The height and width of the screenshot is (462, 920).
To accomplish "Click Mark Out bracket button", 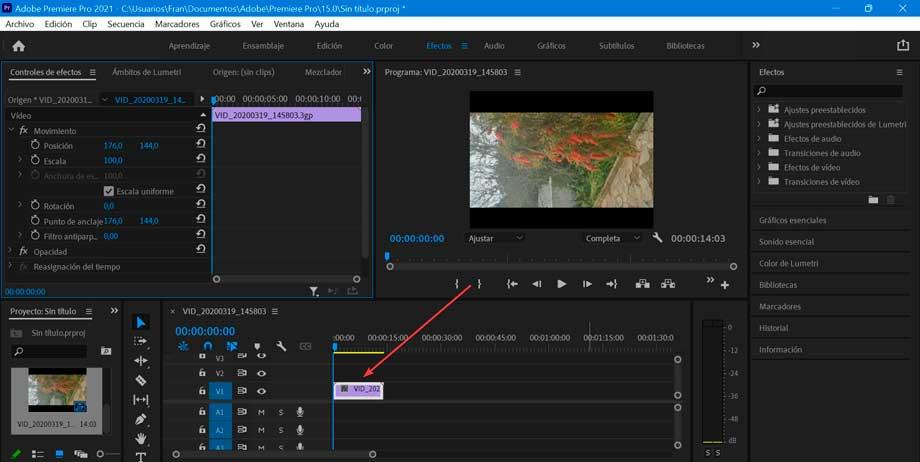I will [479, 284].
